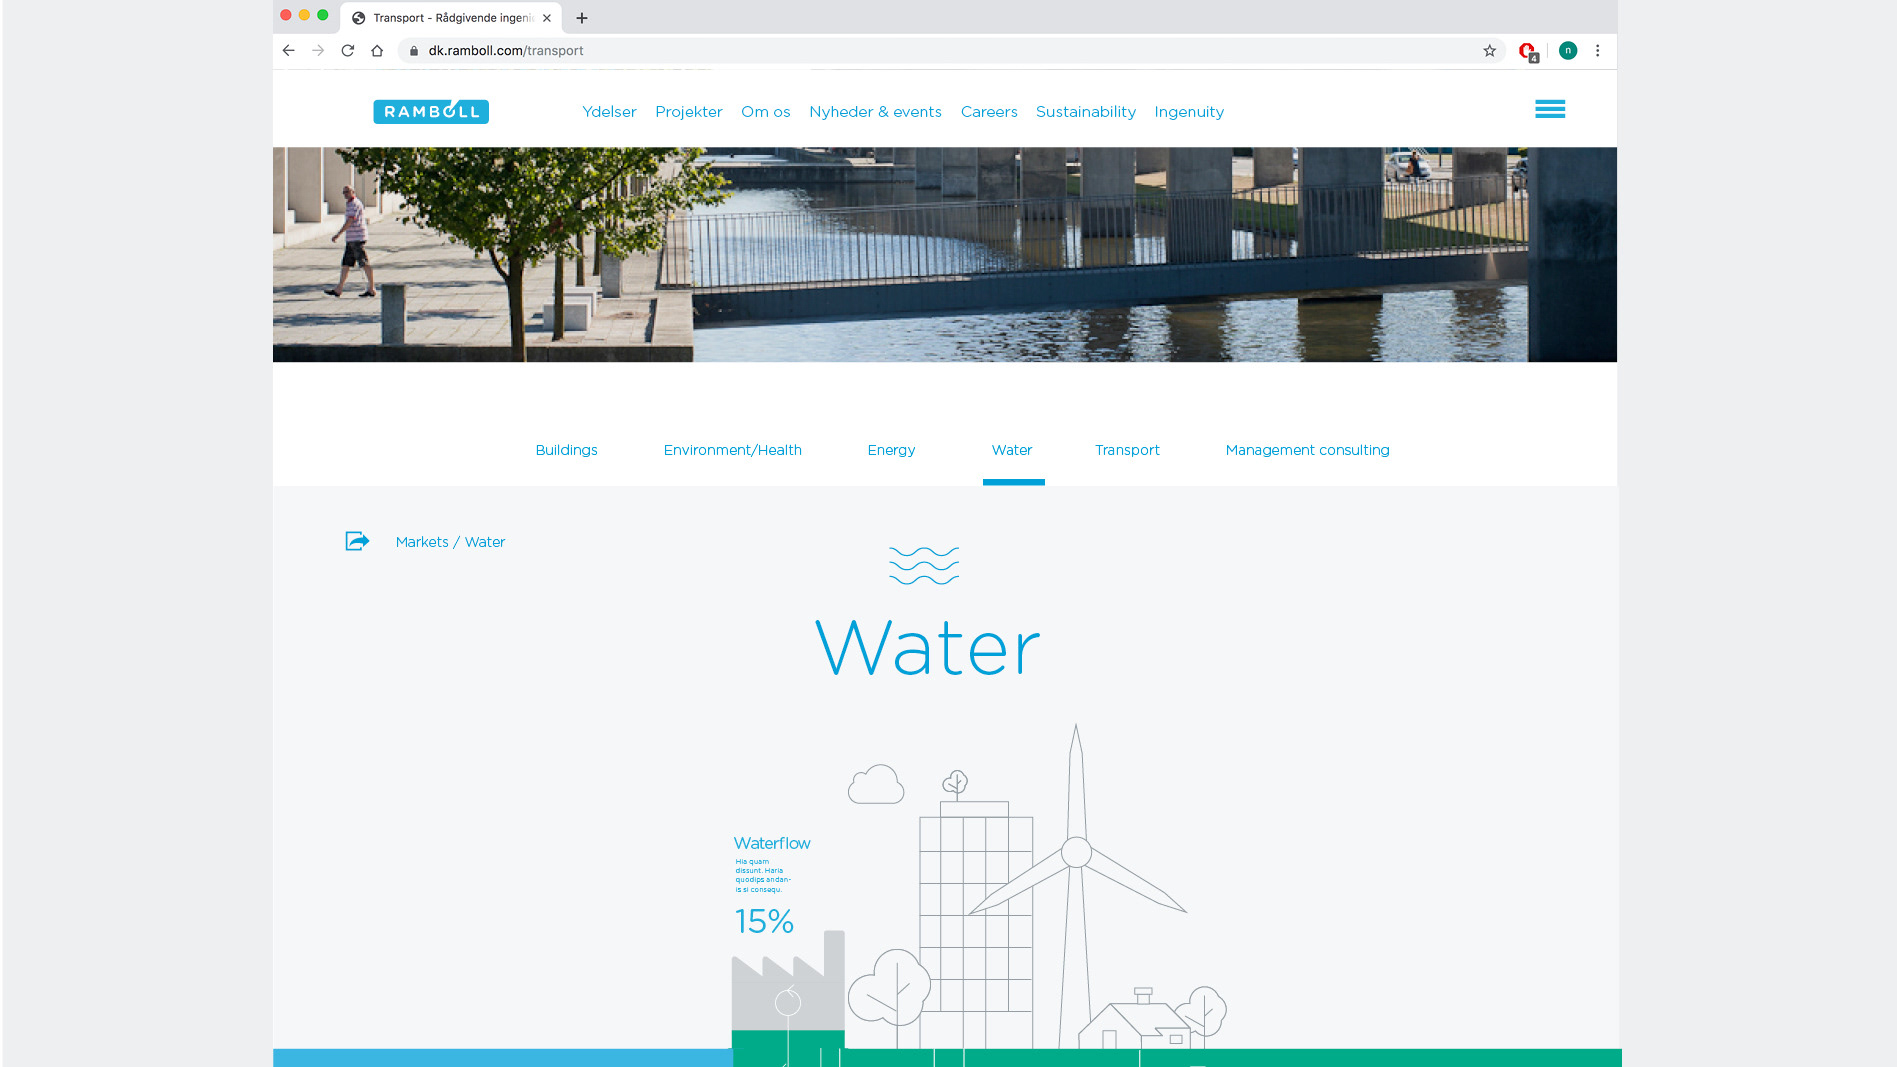Reload the page
The image size is (1897, 1067).
click(348, 50)
